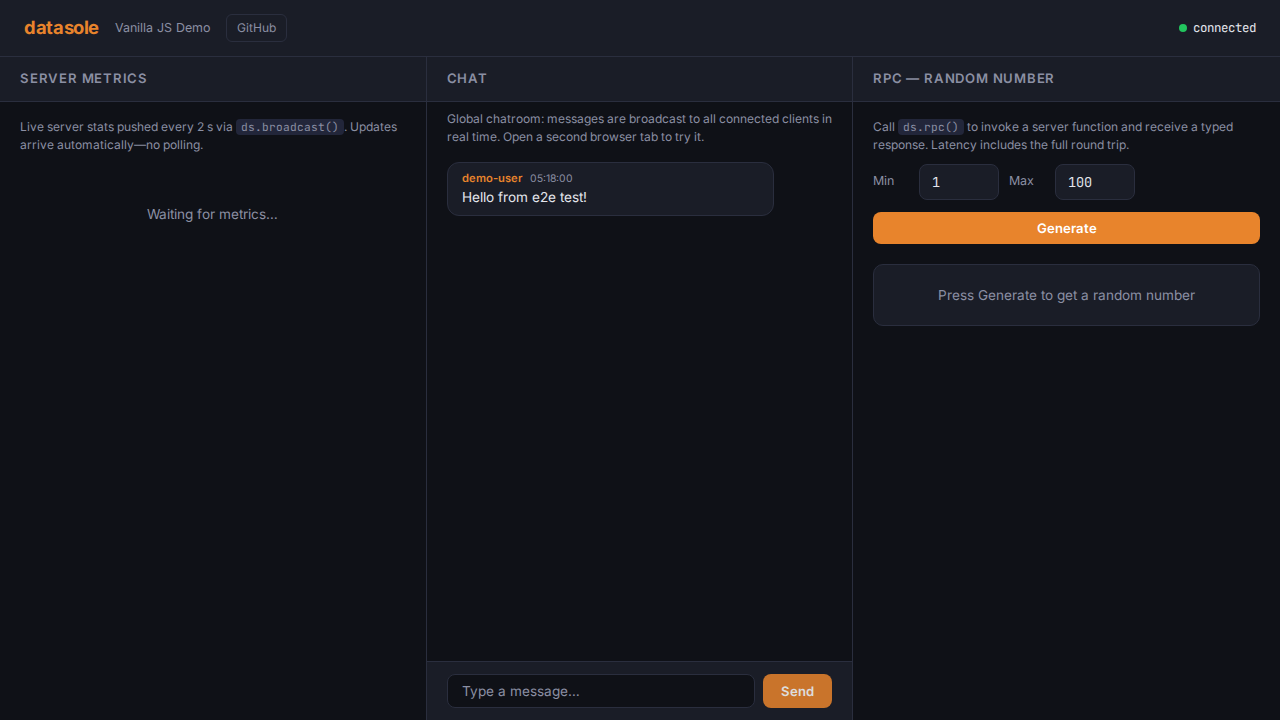Image resolution: width=1280 pixels, height=720 pixels.
Task: Click the datasole logo
Action: (x=61, y=28)
